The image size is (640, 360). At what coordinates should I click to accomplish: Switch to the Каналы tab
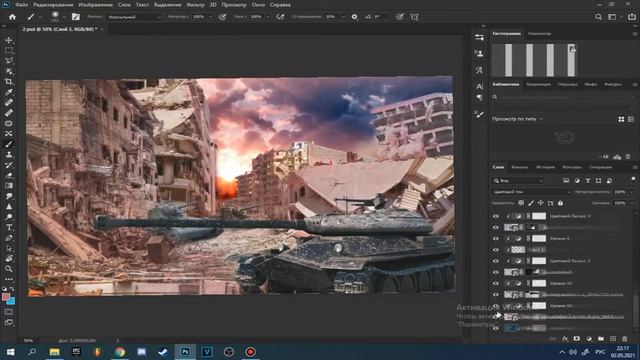519,167
